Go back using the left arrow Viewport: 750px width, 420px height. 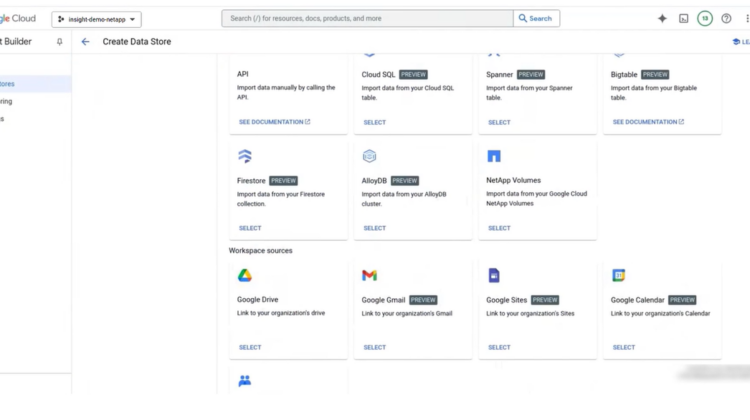click(85, 42)
